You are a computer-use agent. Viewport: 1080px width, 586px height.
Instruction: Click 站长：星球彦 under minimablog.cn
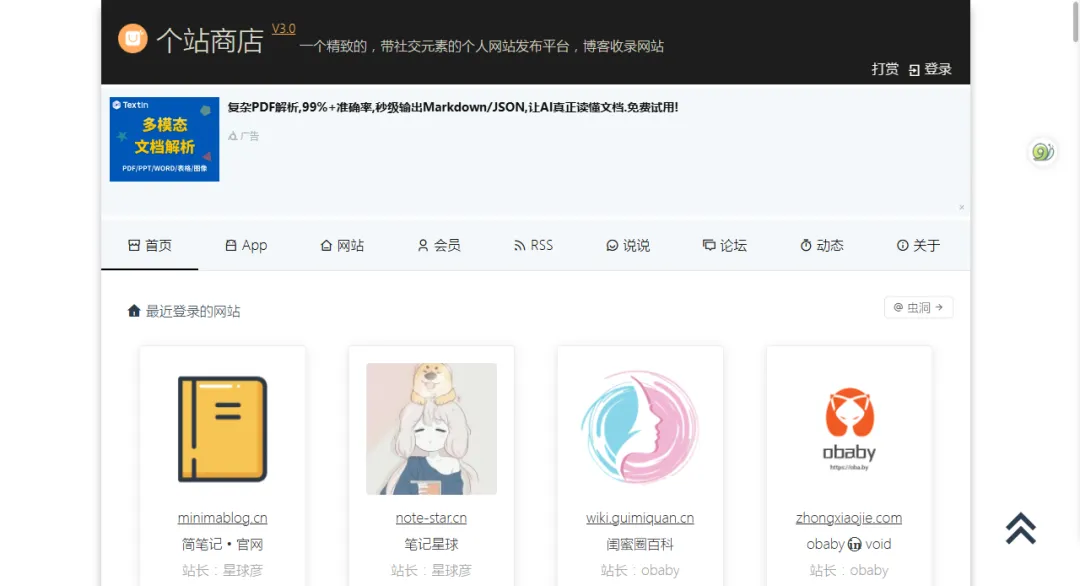pyautogui.click(x=222, y=570)
